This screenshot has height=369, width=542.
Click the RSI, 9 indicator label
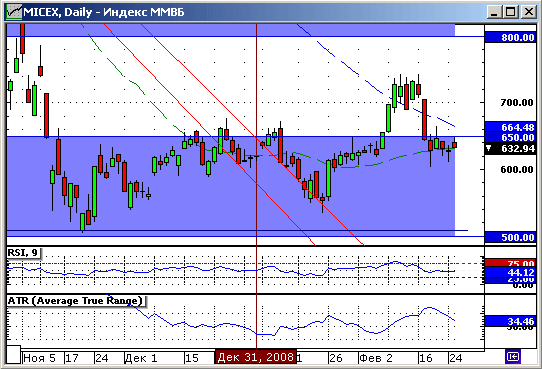(x=23, y=253)
